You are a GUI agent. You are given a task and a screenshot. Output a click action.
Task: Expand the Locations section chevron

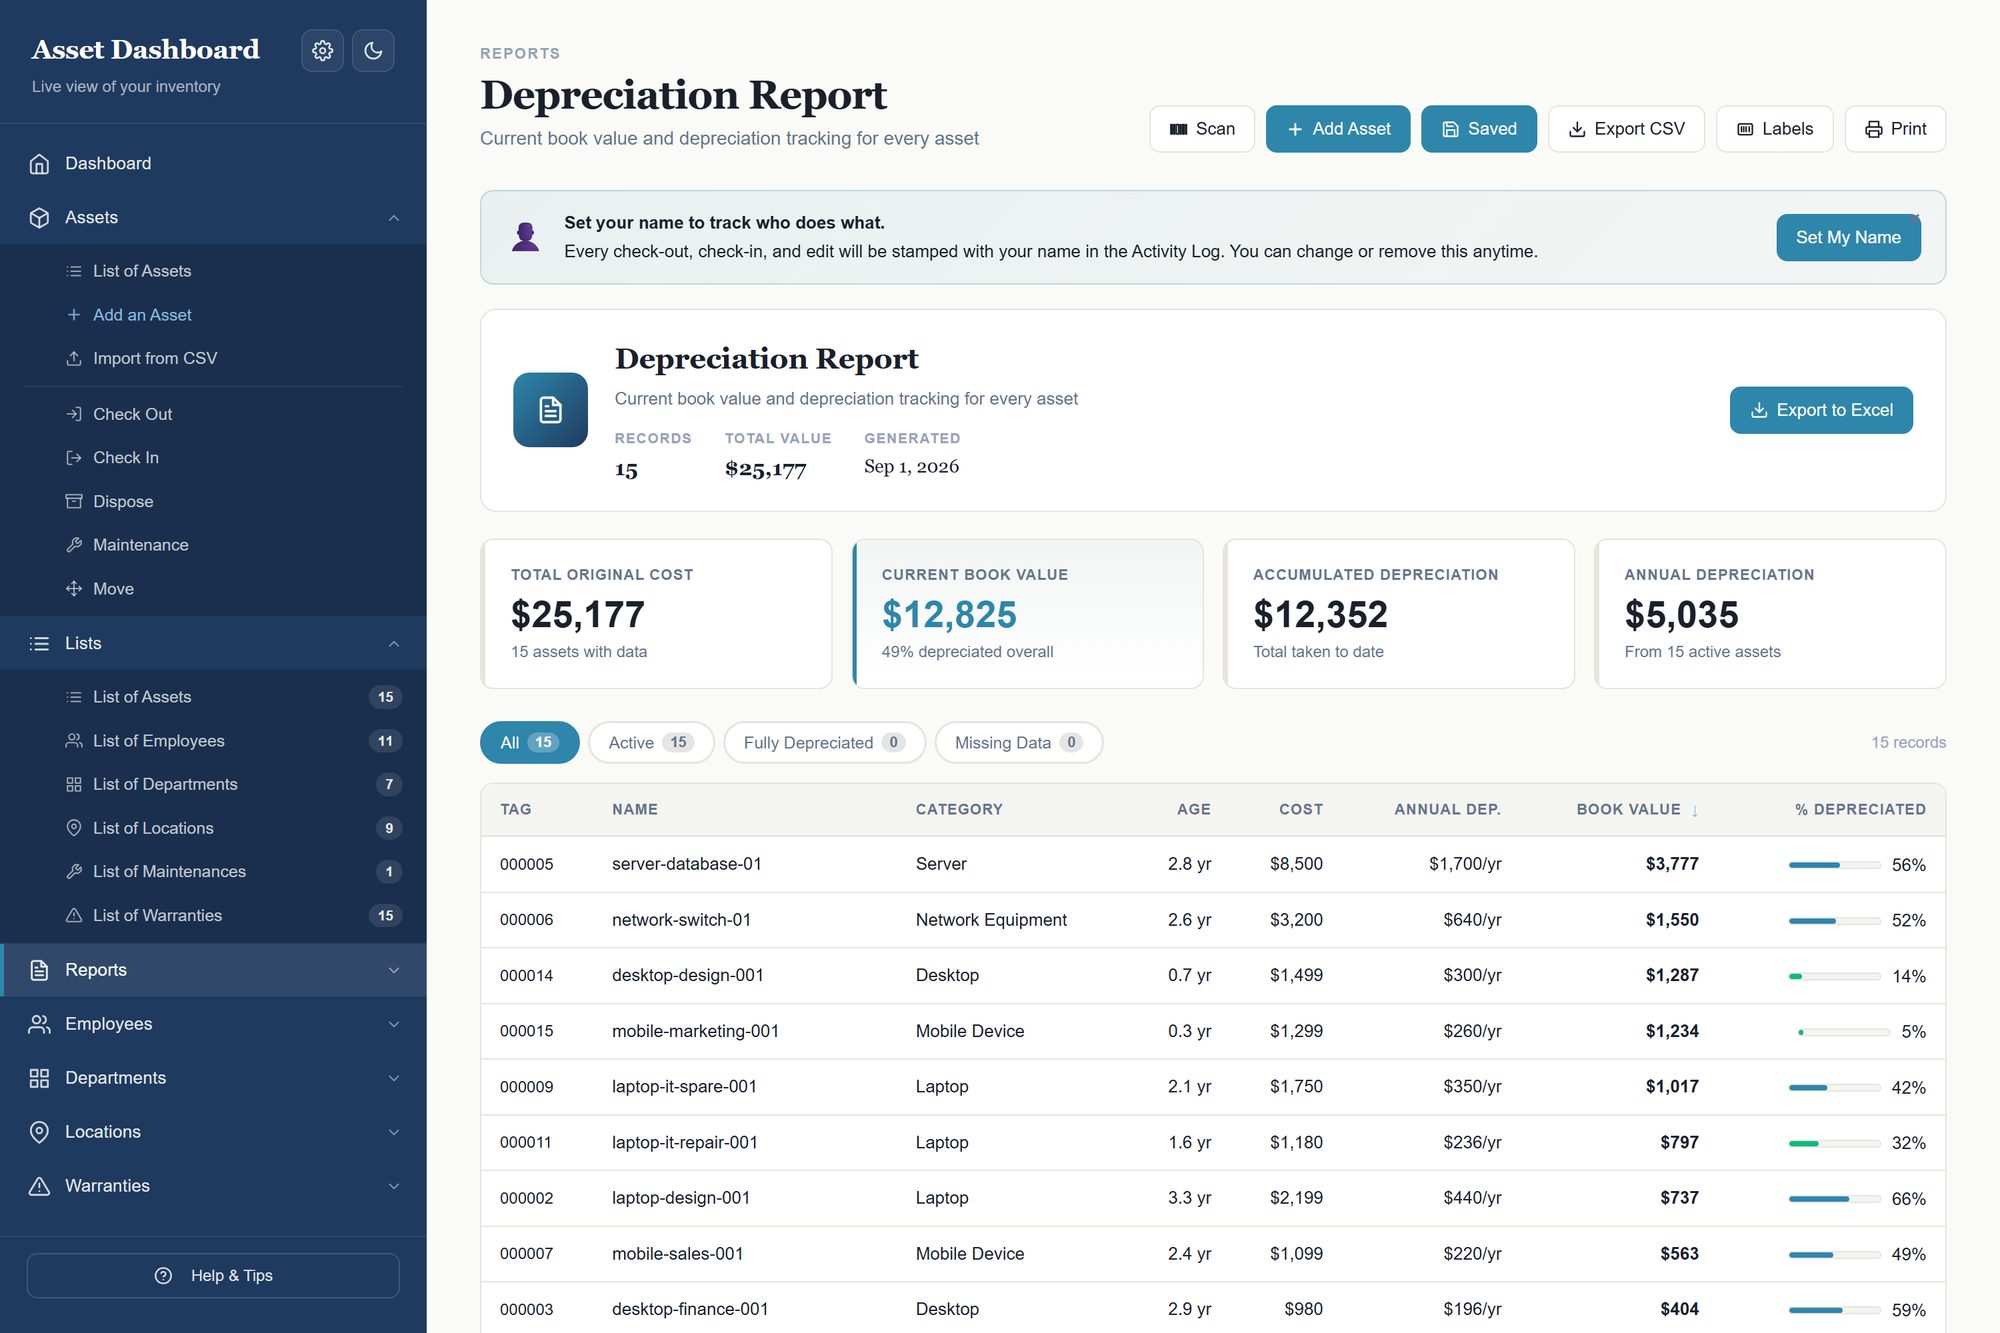[x=394, y=1132]
